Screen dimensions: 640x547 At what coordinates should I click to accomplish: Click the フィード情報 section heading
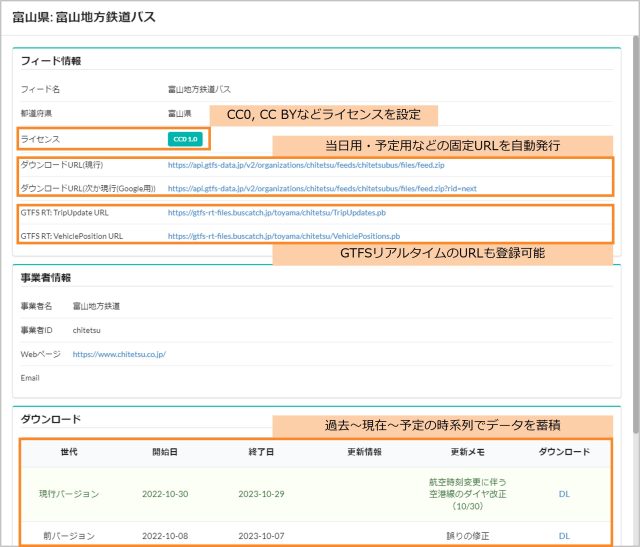tap(51, 61)
